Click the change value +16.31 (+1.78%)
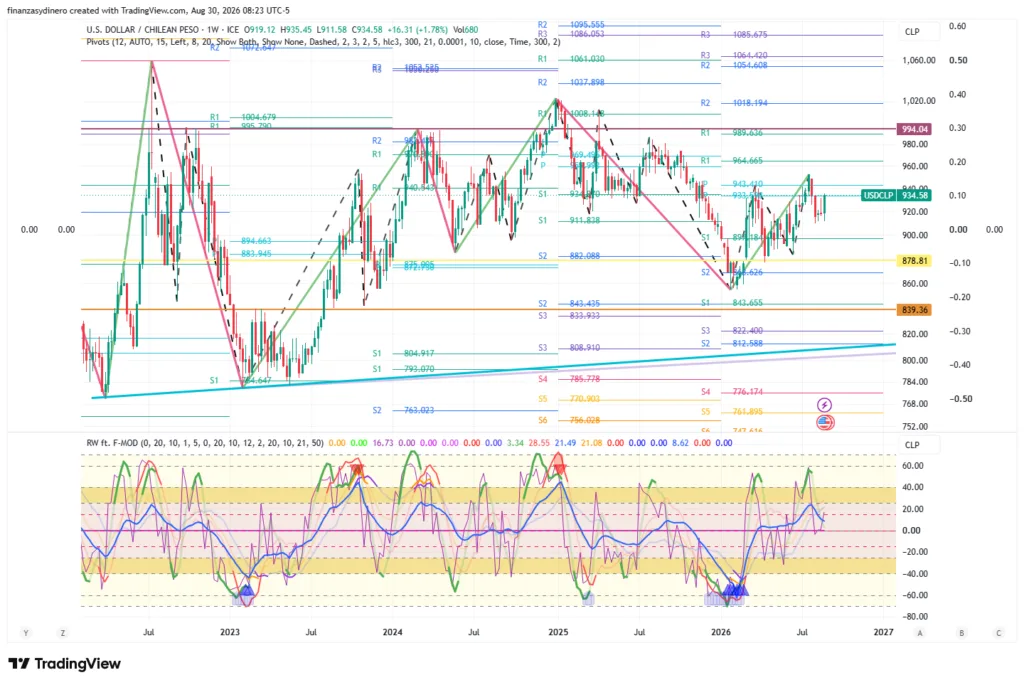Screen dimensions: 1024x685 [x=417, y=29]
